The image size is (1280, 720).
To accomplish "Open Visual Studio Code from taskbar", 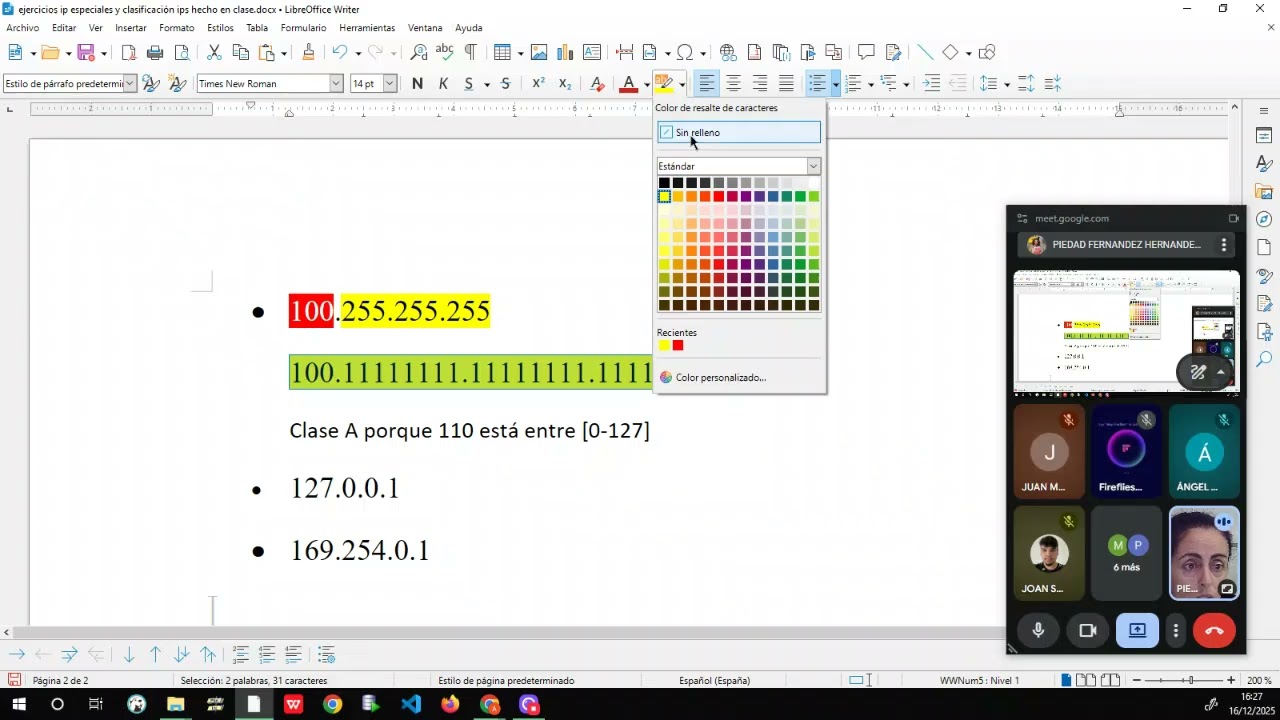I will (411, 705).
